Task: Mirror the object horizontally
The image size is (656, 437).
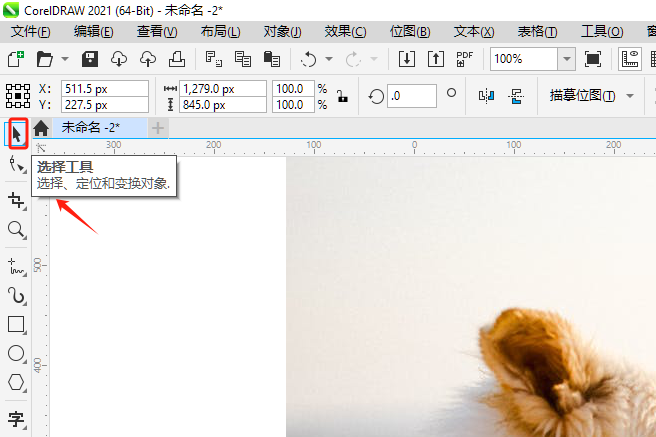Action: (486, 96)
